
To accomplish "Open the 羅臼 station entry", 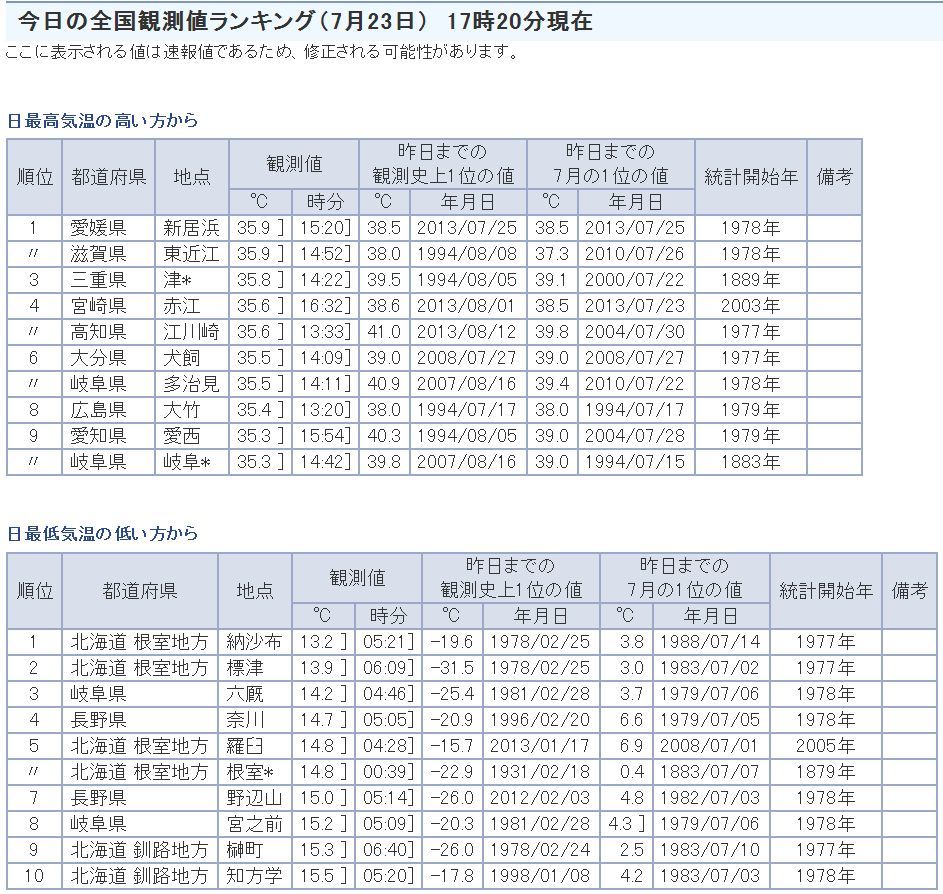I will click(x=247, y=746).
